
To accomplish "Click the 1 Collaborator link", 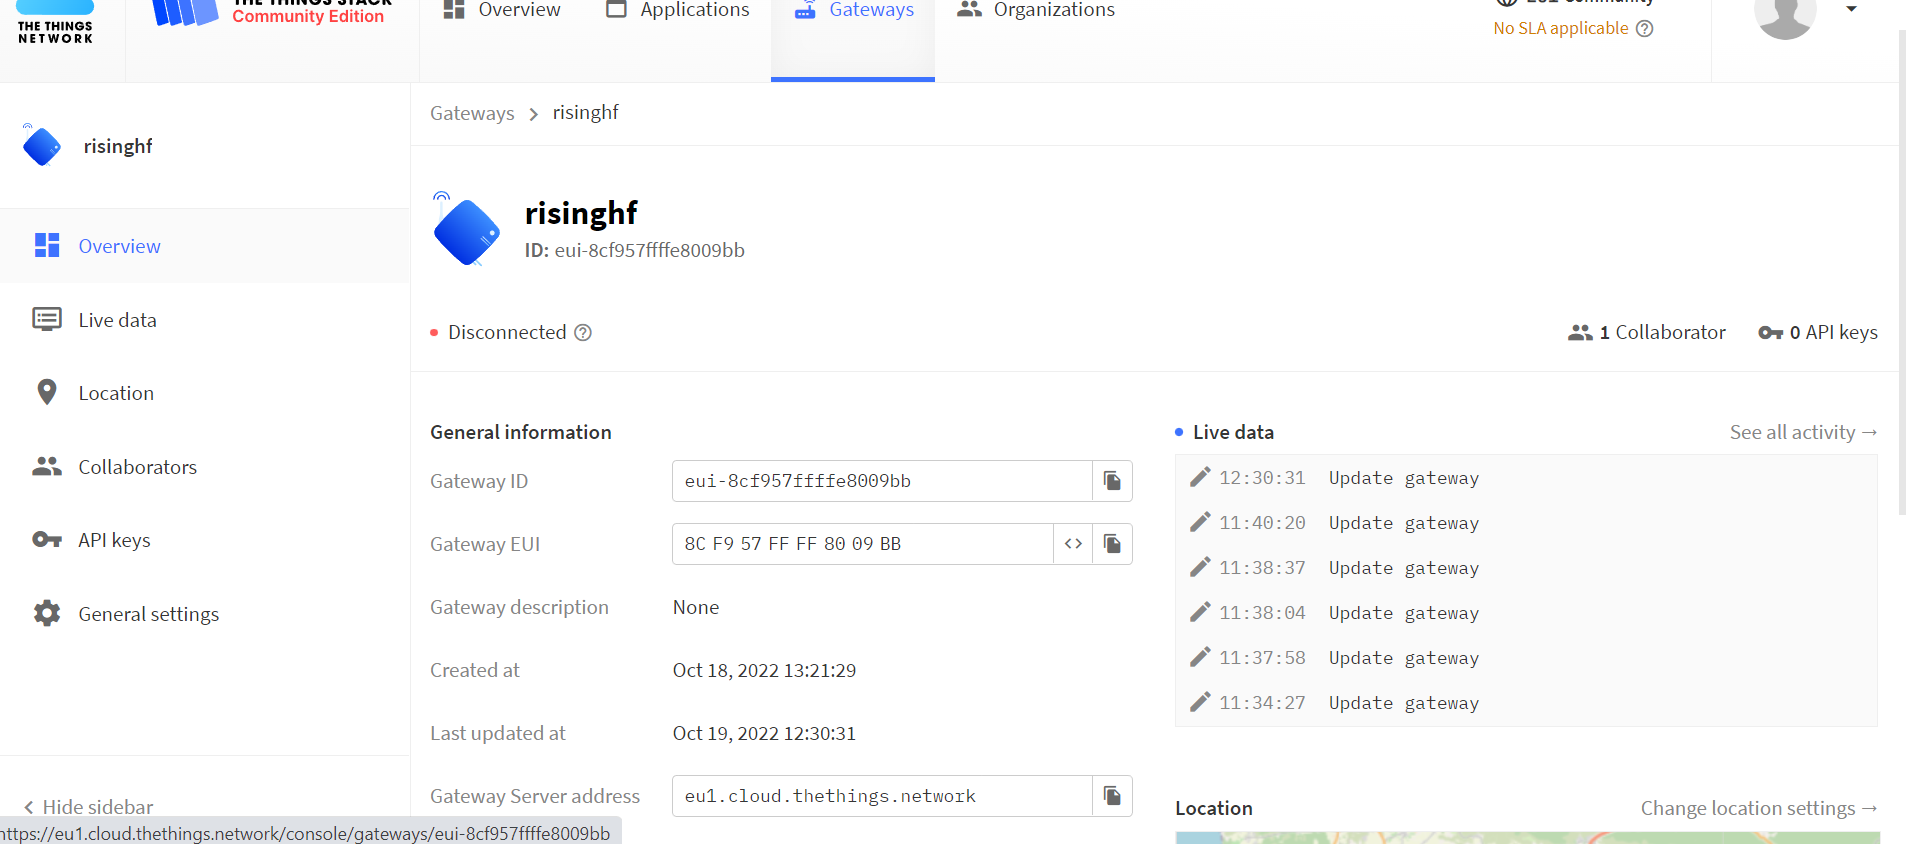I will (1647, 333).
